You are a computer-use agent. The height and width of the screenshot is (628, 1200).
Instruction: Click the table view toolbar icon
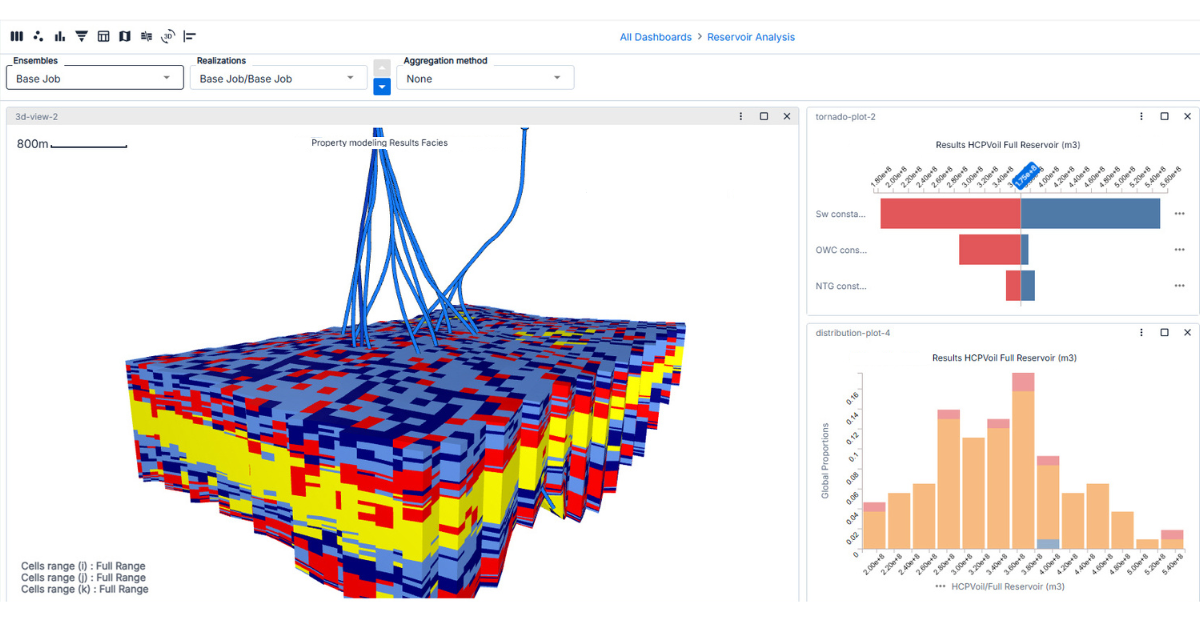pos(103,37)
